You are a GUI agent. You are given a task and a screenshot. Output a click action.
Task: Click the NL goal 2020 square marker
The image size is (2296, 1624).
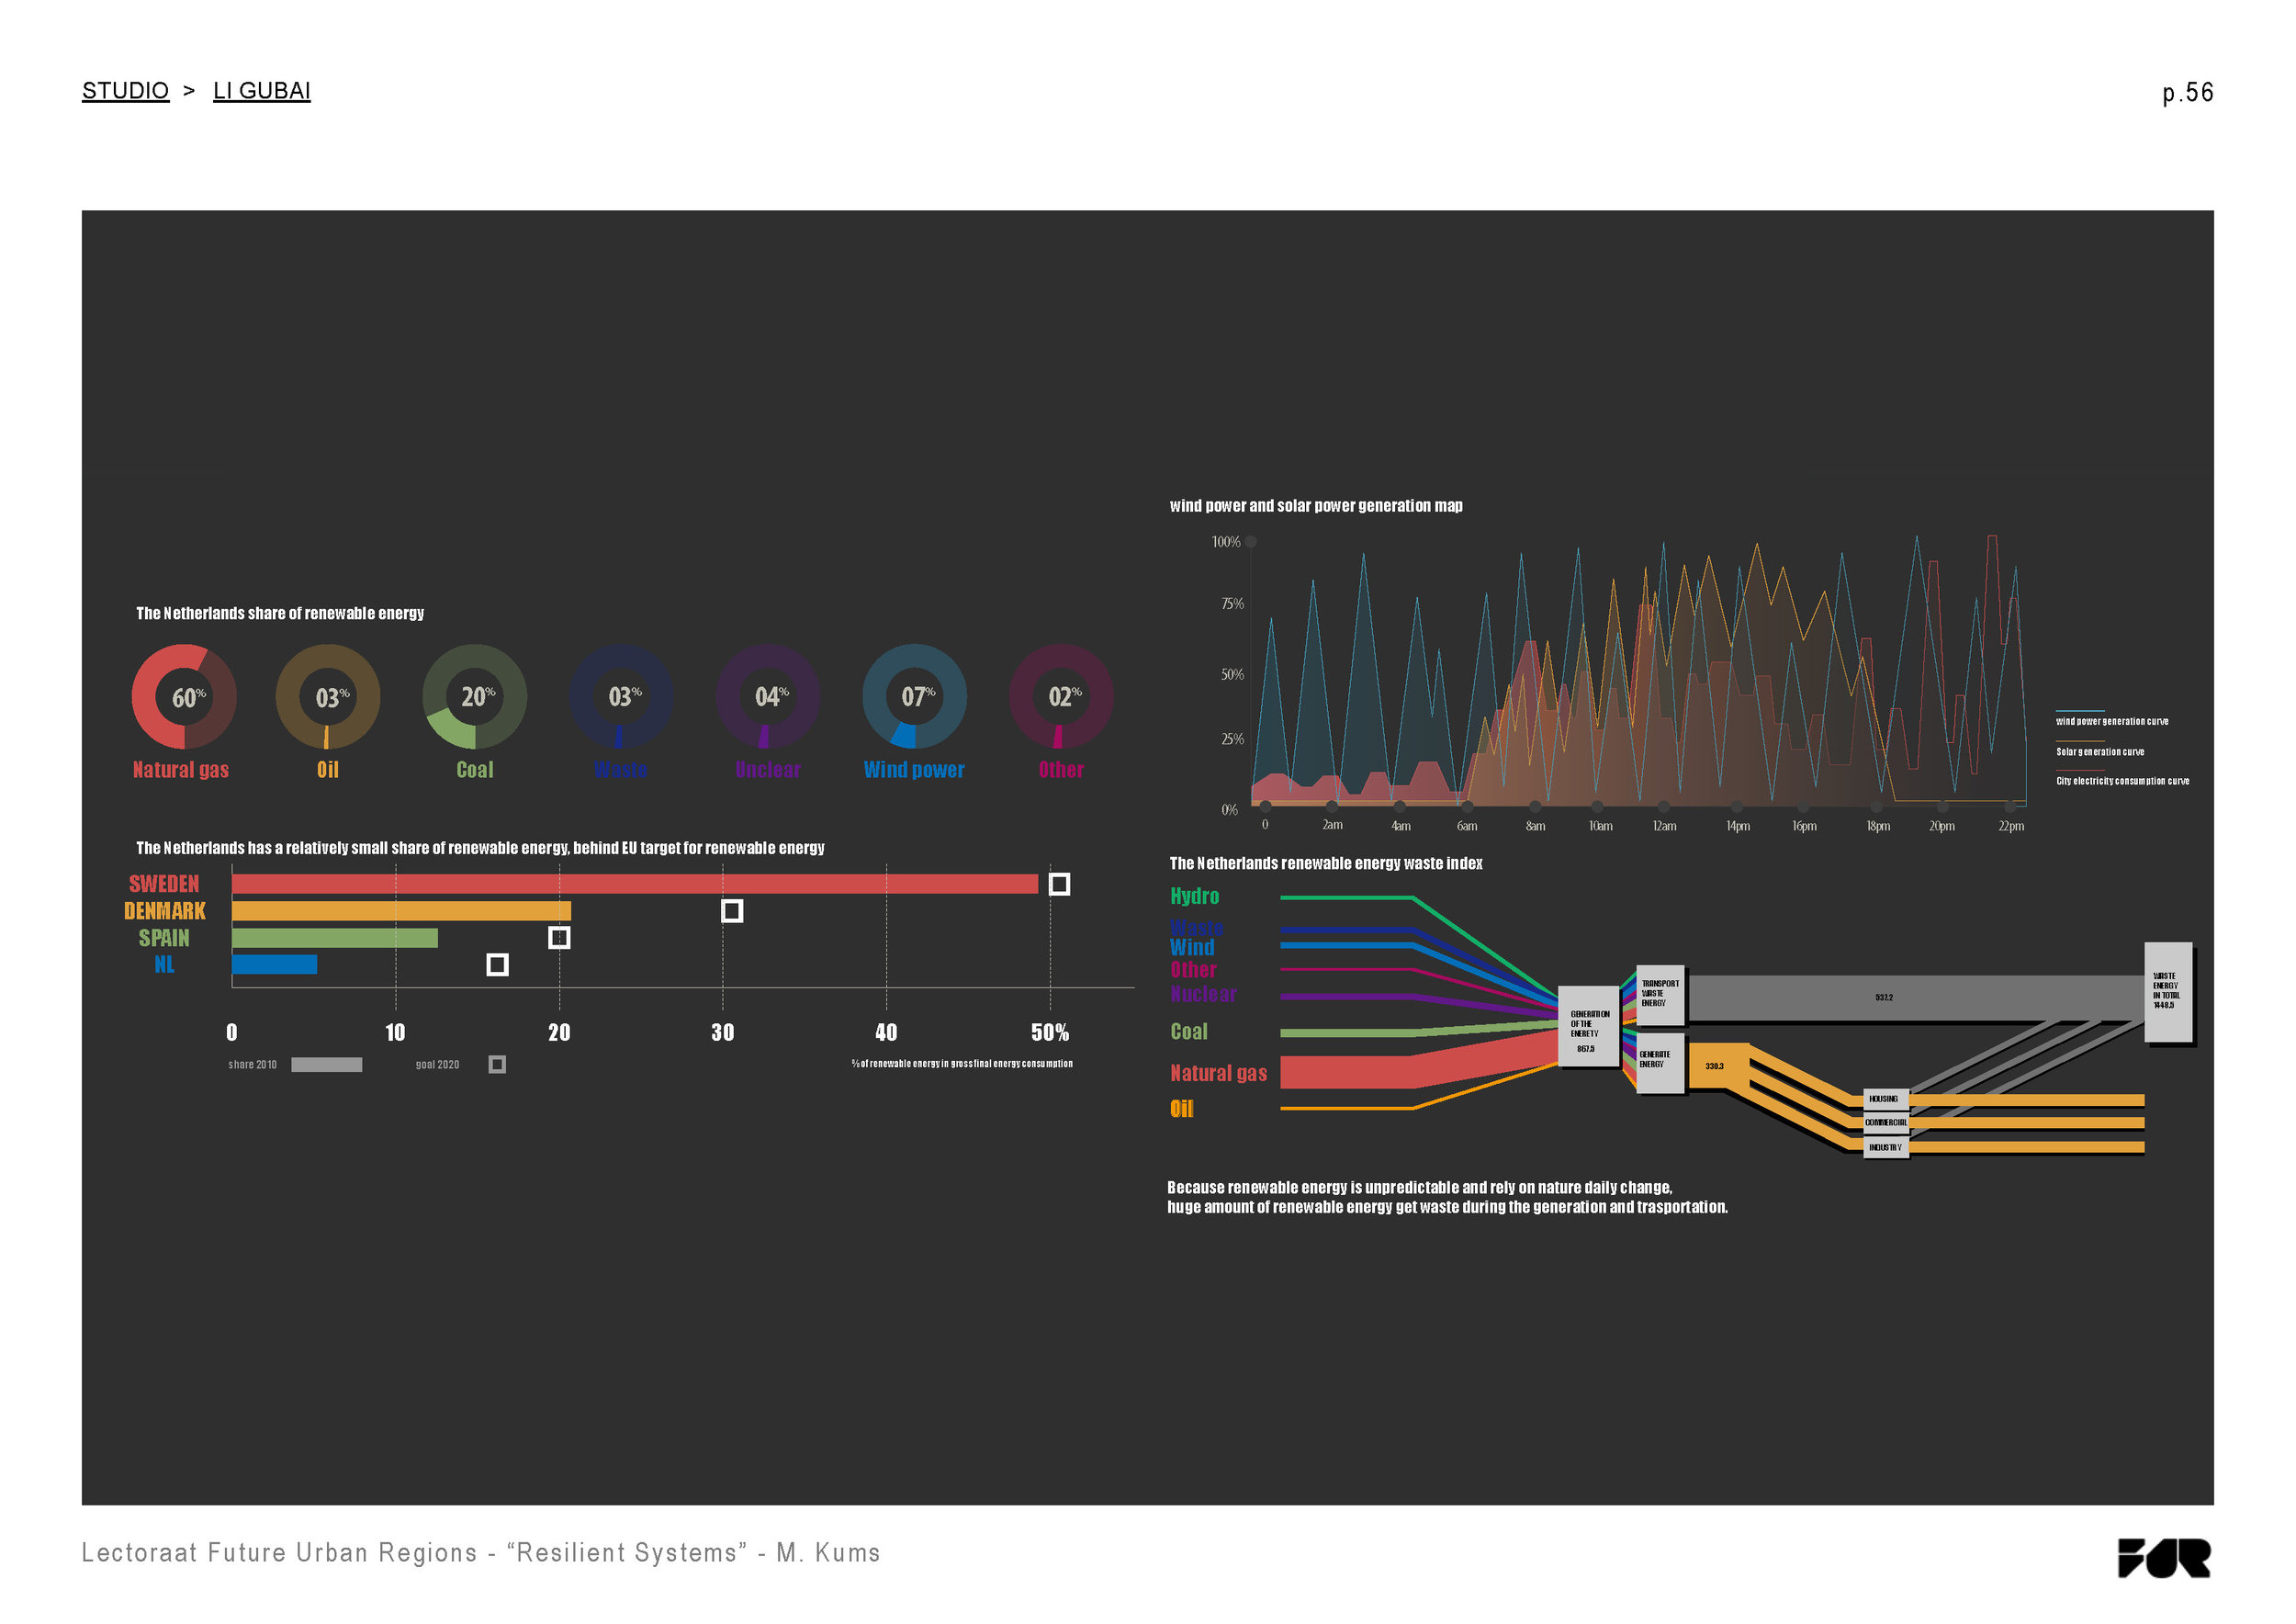coord(497,964)
